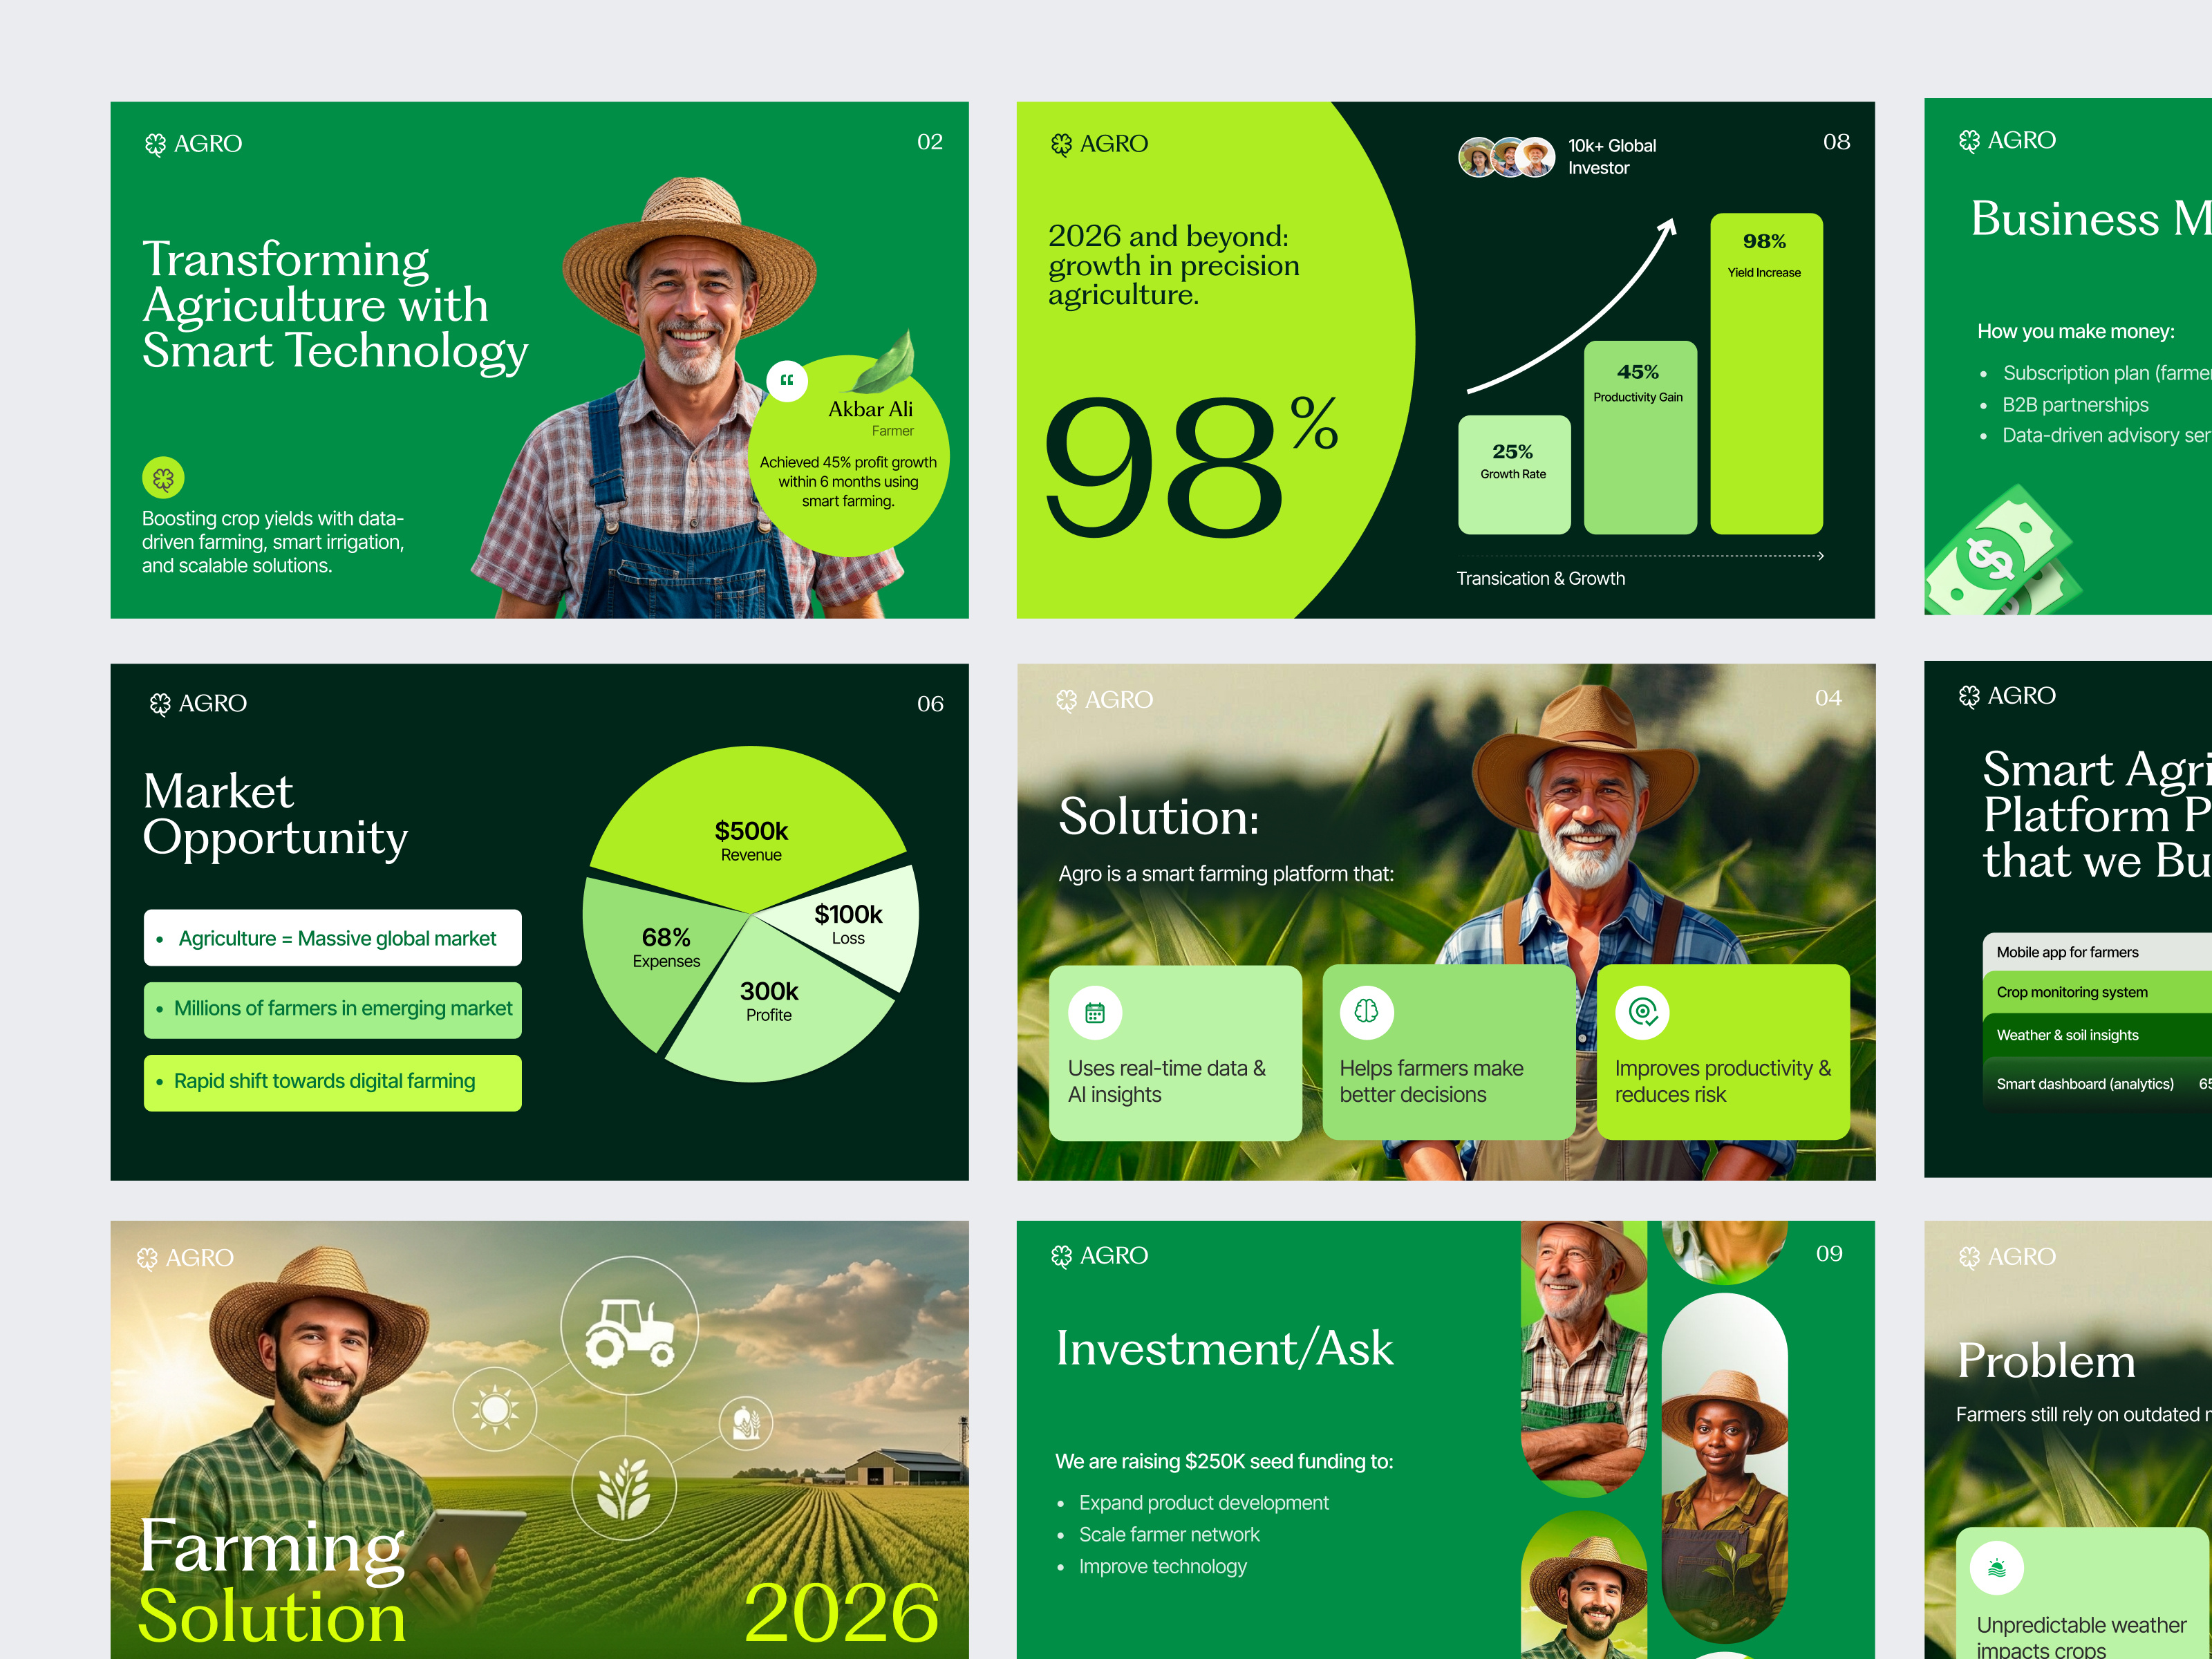Select the Mobile app for farmers row

pos(2067,952)
